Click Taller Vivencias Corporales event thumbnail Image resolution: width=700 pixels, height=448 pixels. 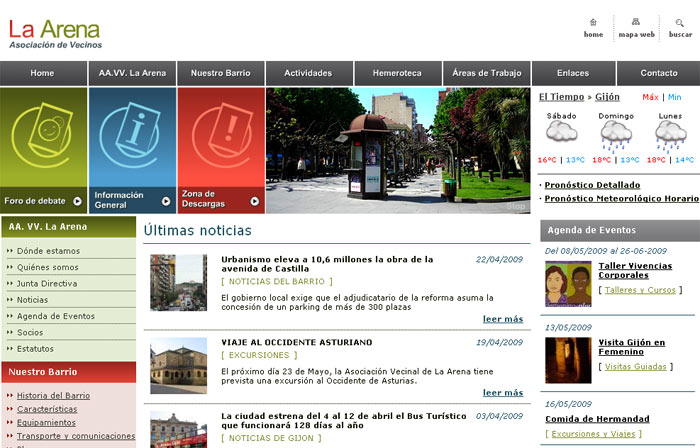pos(567,284)
